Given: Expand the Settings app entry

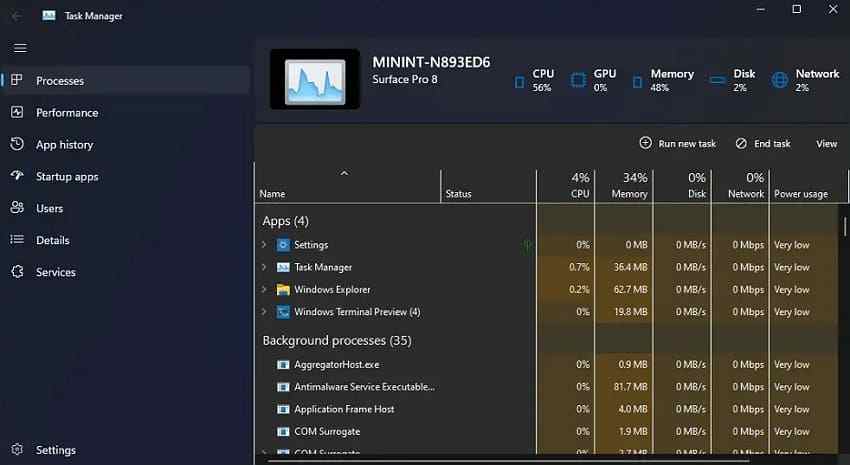Looking at the screenshot, I should tap(264, 245).
